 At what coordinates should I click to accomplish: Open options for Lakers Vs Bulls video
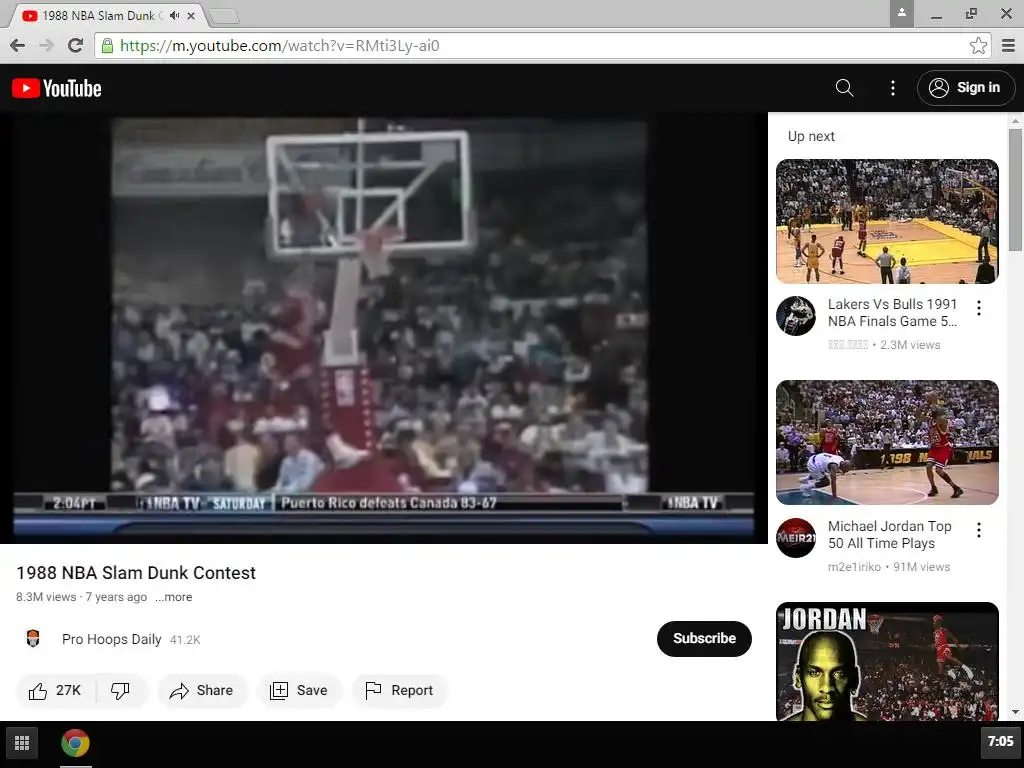pos(978,308)
